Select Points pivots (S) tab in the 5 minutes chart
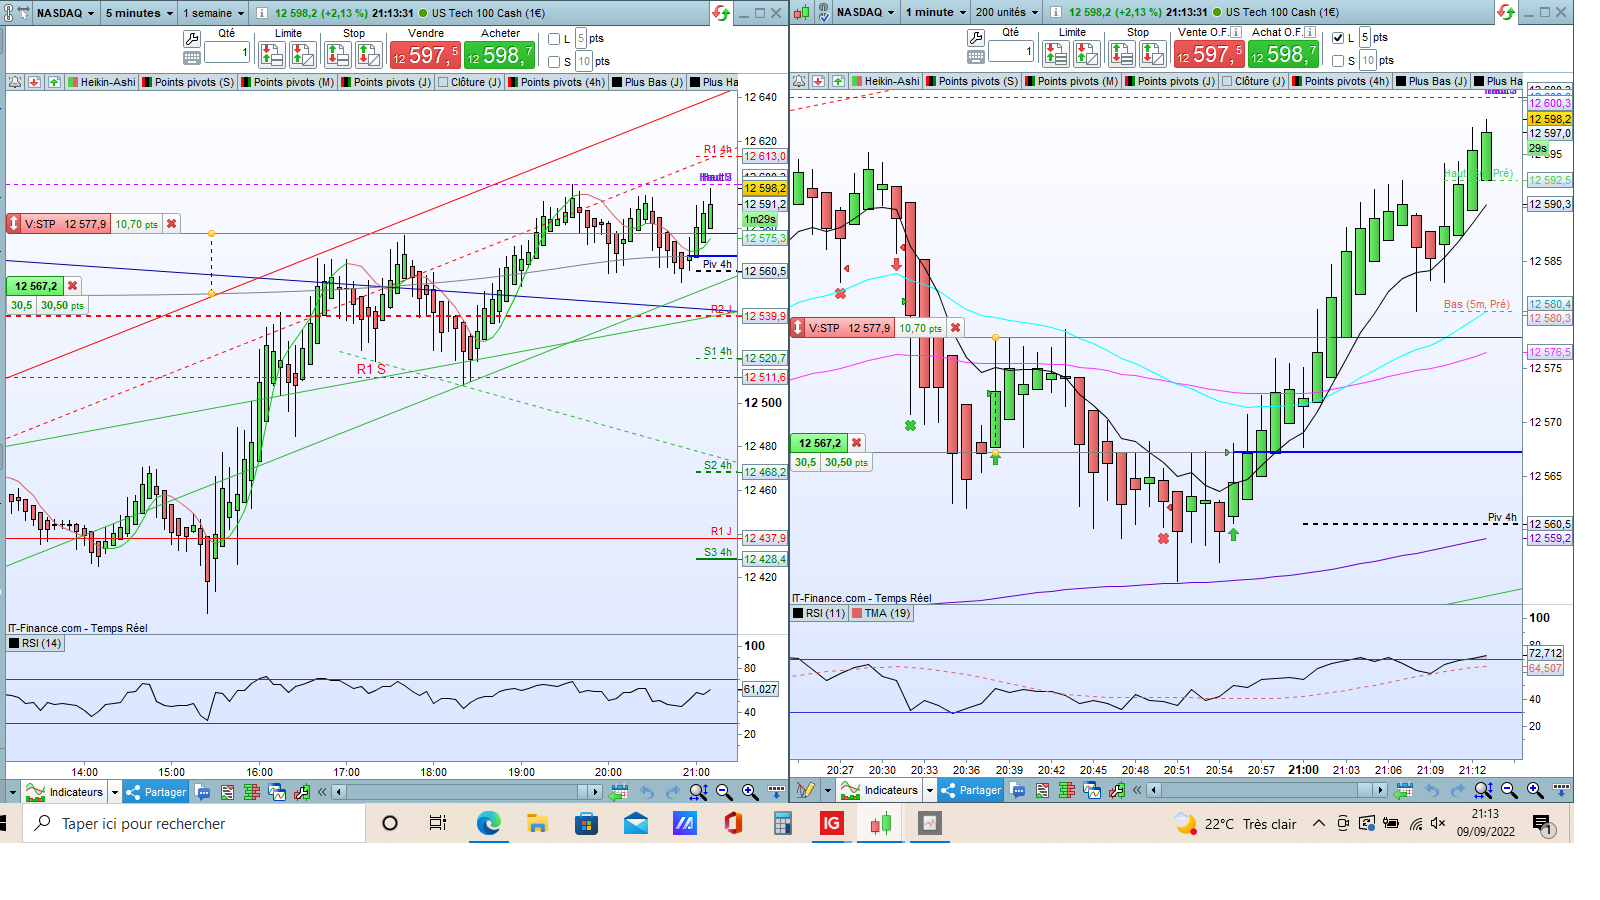This screenshot has width=1600, height=900. [188, 82]
